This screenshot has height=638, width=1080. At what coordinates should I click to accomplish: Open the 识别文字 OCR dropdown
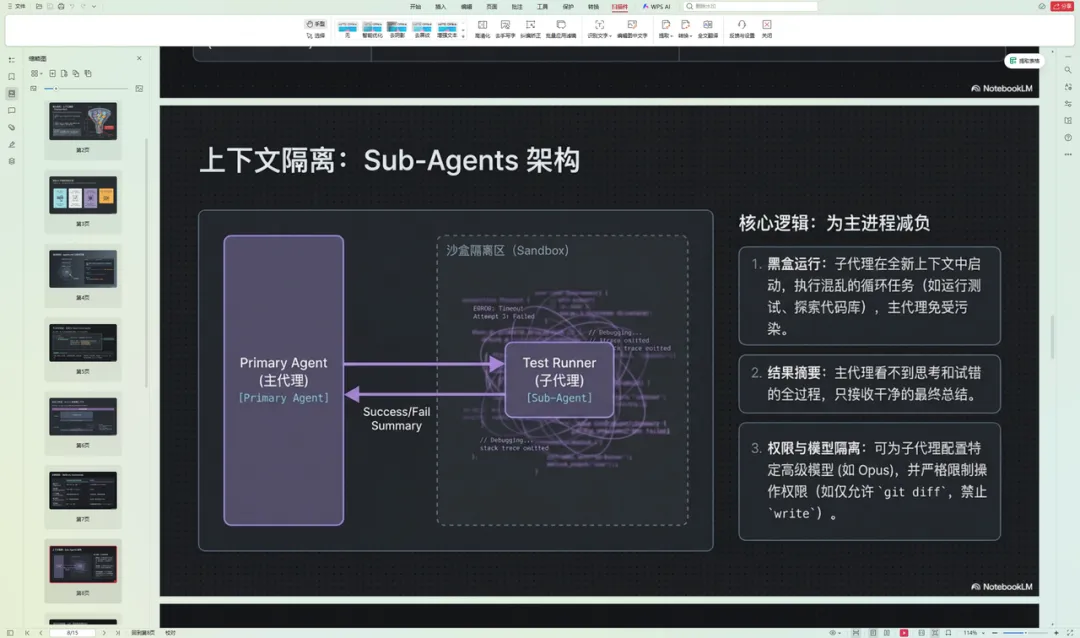(599, 28)
